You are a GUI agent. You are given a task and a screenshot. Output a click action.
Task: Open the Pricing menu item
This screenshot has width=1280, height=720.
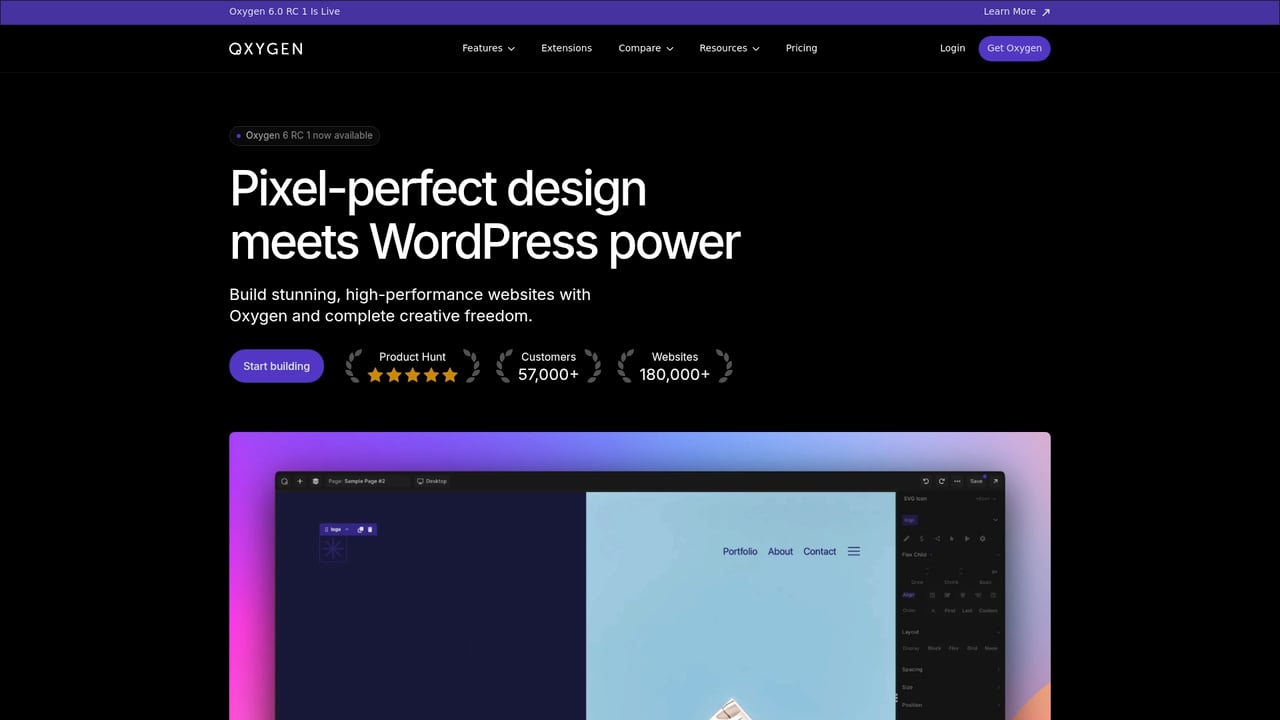[x=801, y=48]
